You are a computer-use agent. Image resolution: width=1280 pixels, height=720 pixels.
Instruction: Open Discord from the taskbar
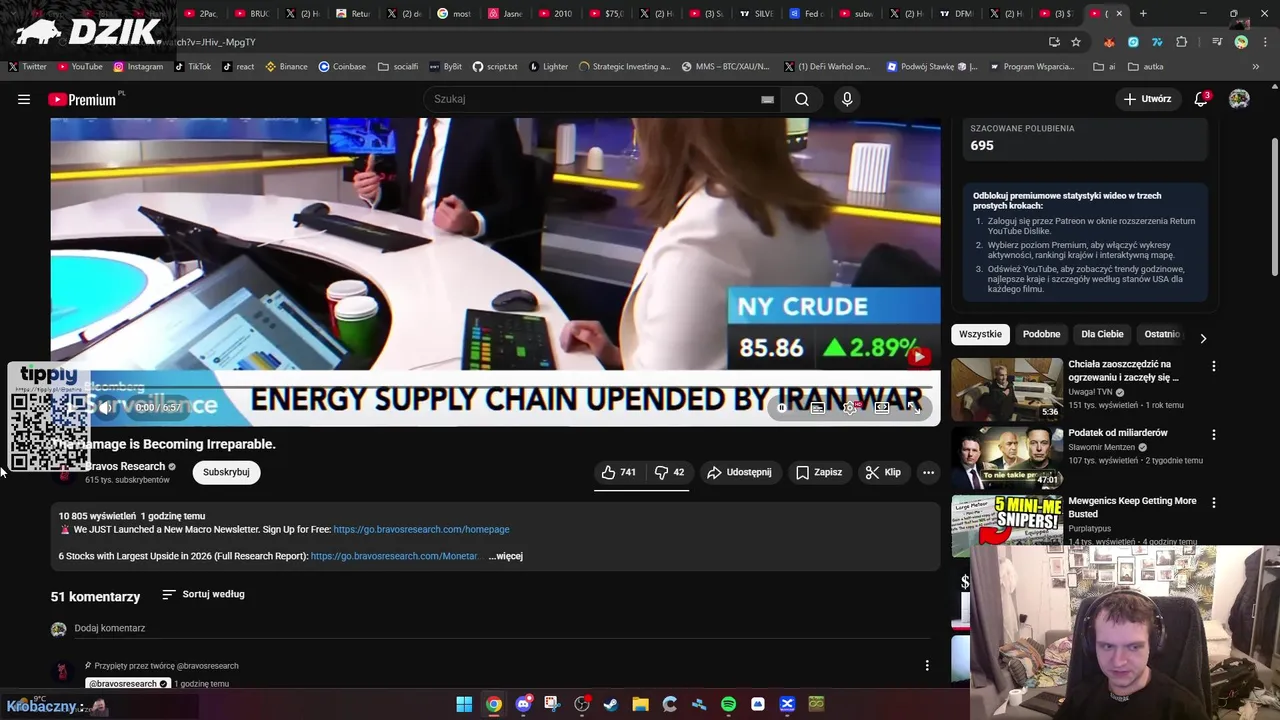coord(523,704)
